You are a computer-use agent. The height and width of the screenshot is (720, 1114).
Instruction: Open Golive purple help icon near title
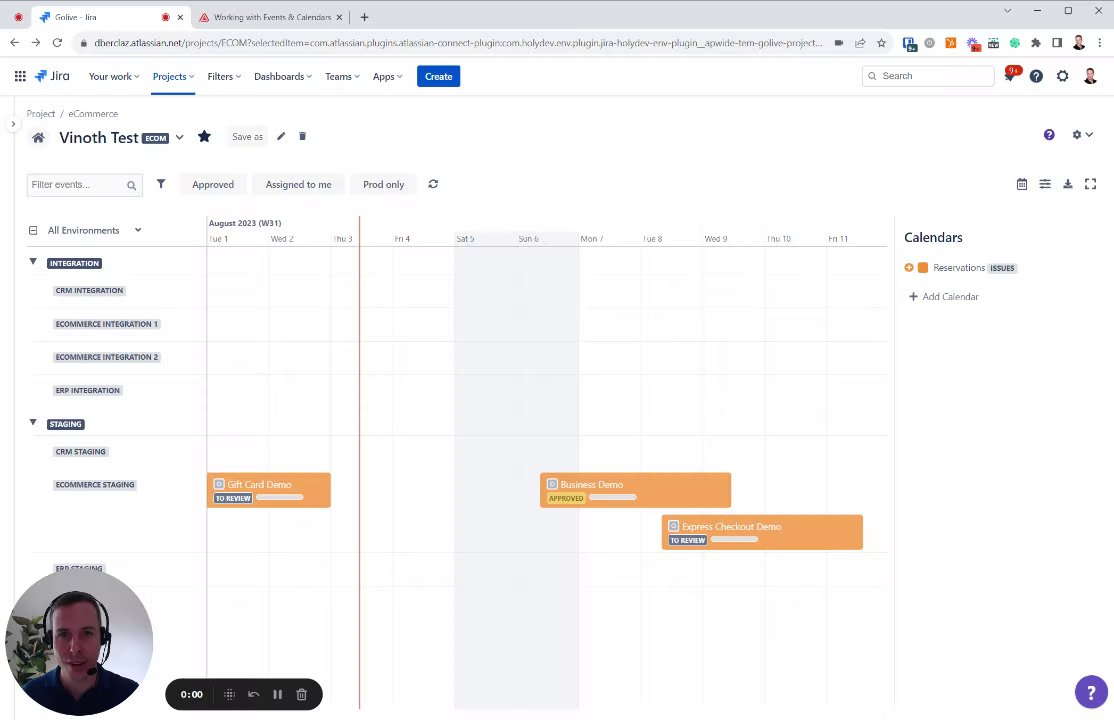(1049, 135)
